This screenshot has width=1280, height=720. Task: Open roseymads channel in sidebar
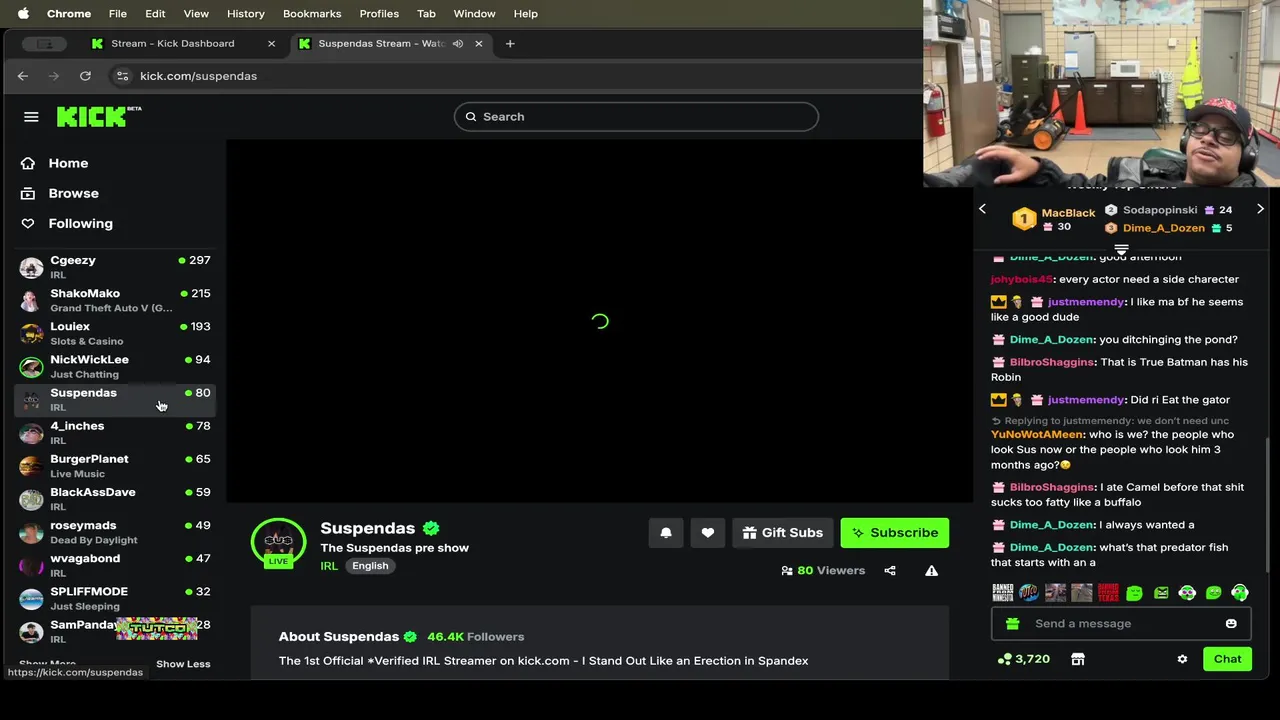coord(115,531)
